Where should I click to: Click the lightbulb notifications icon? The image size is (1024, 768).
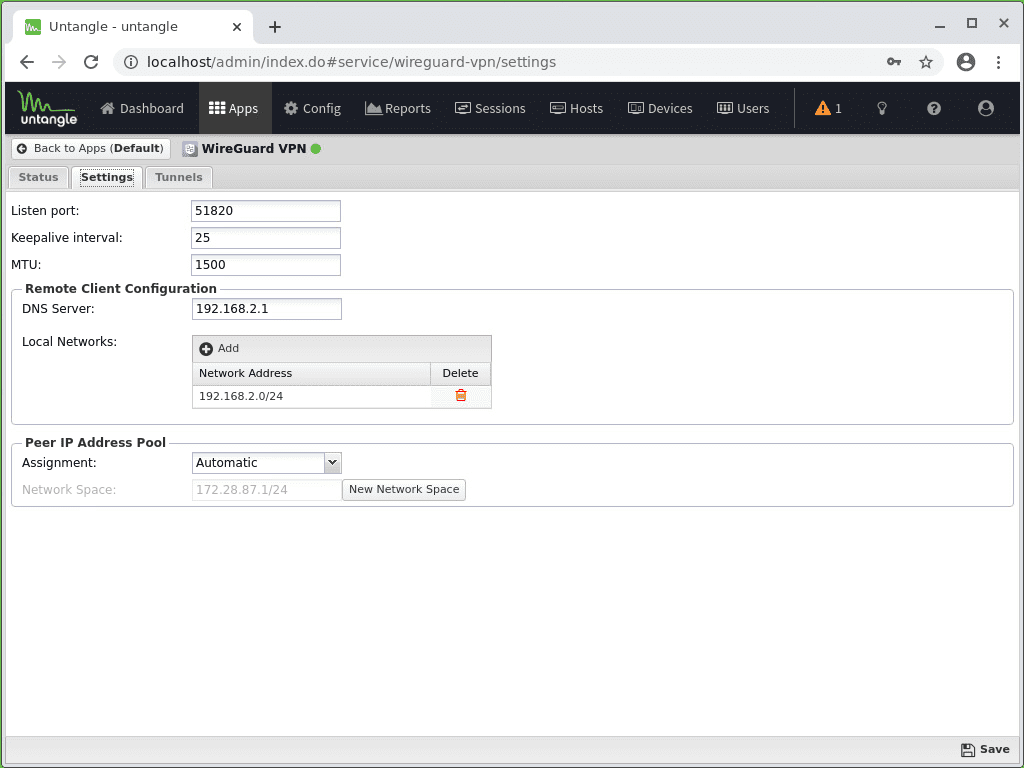click(881, 108)
